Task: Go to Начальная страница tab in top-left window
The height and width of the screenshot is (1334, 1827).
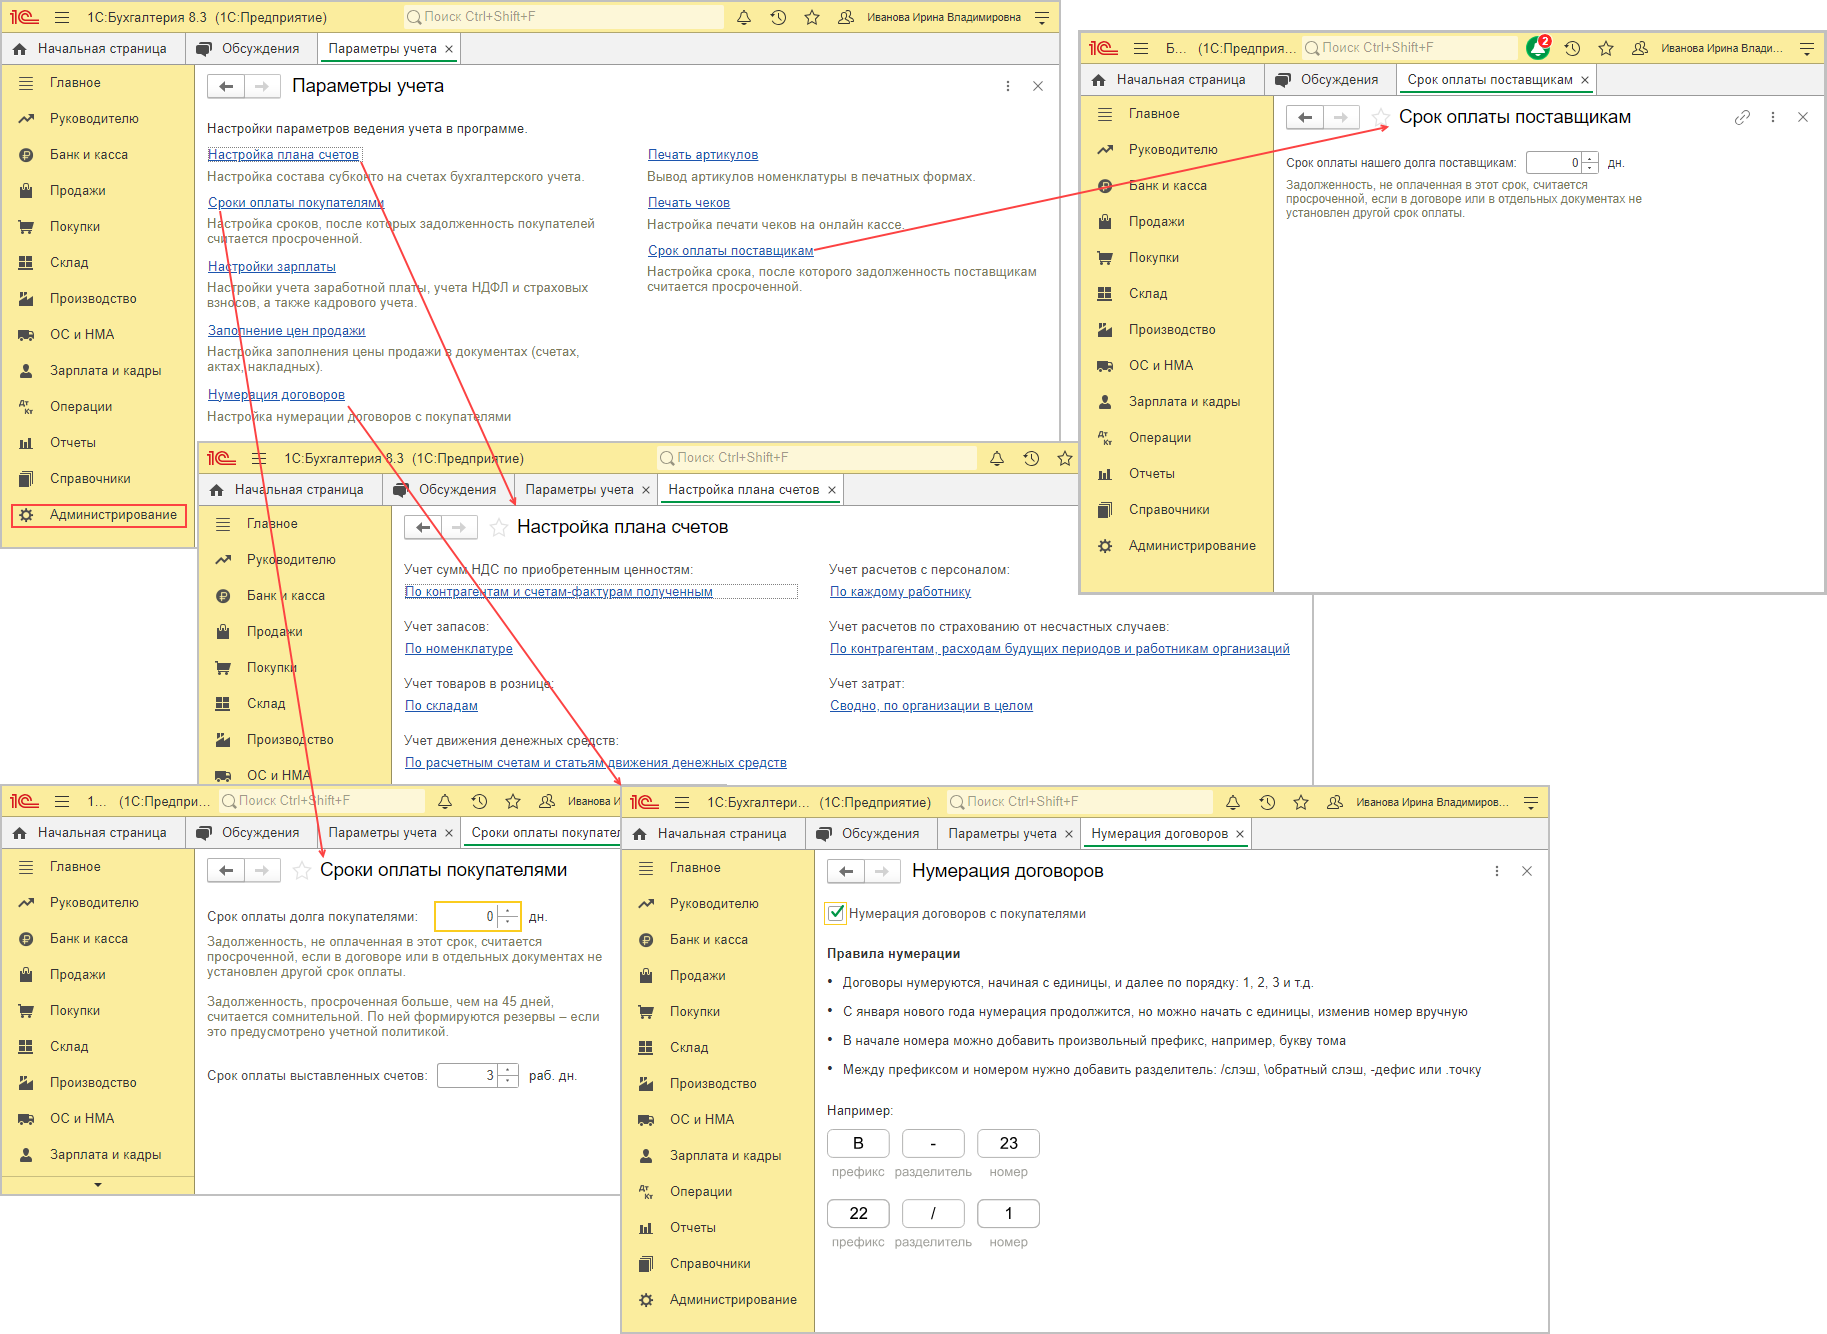Action: pyautogui.click(x=91, y=49)
